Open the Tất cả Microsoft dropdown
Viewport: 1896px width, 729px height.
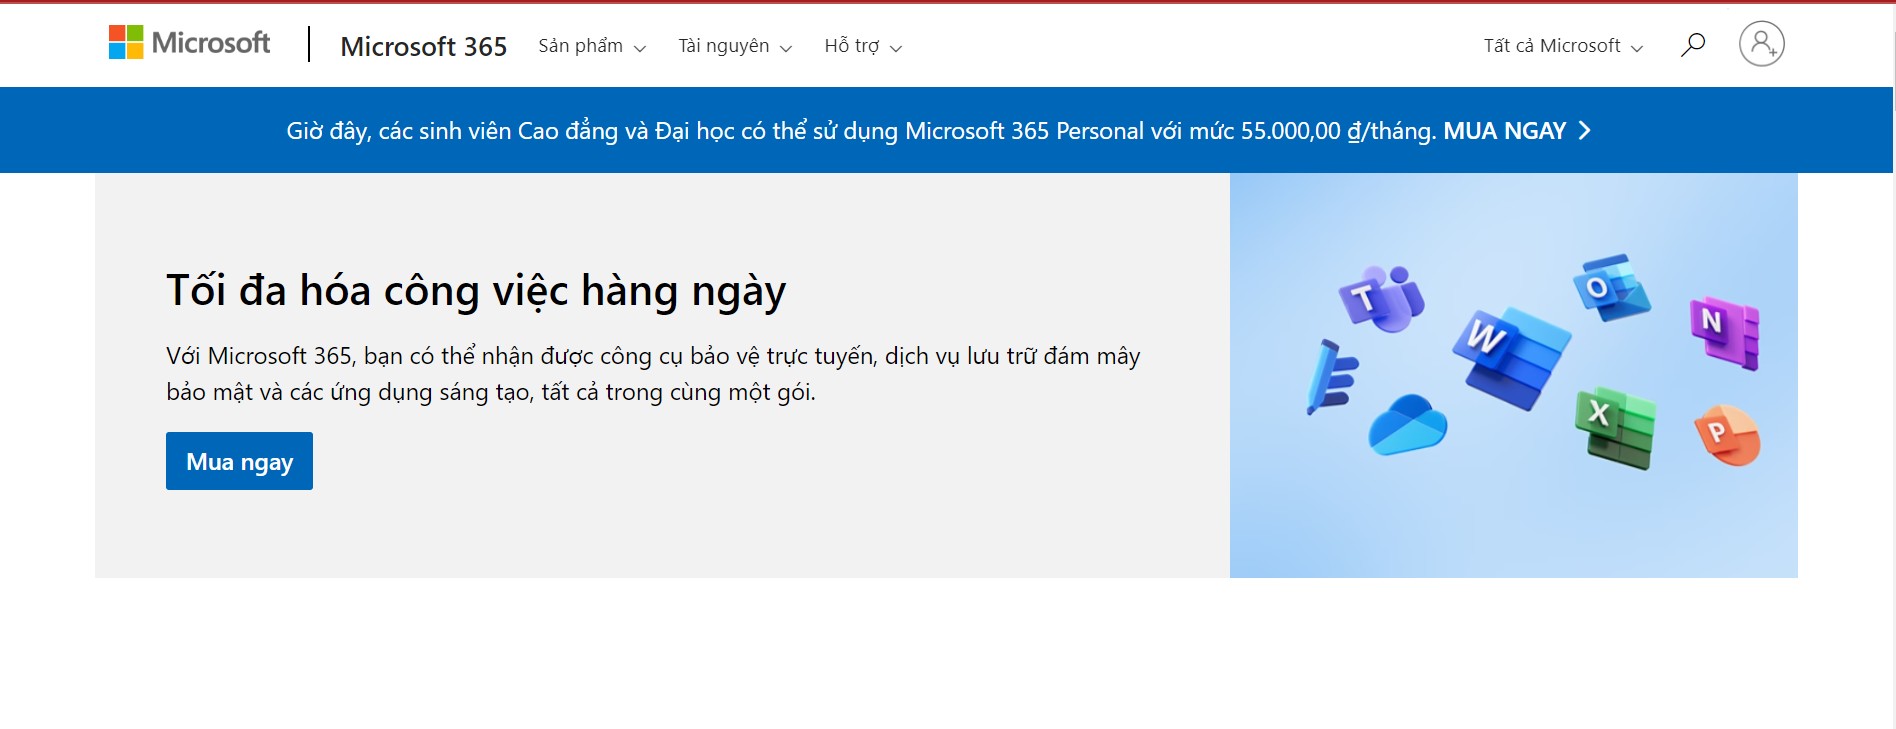tap(1563, 46)
